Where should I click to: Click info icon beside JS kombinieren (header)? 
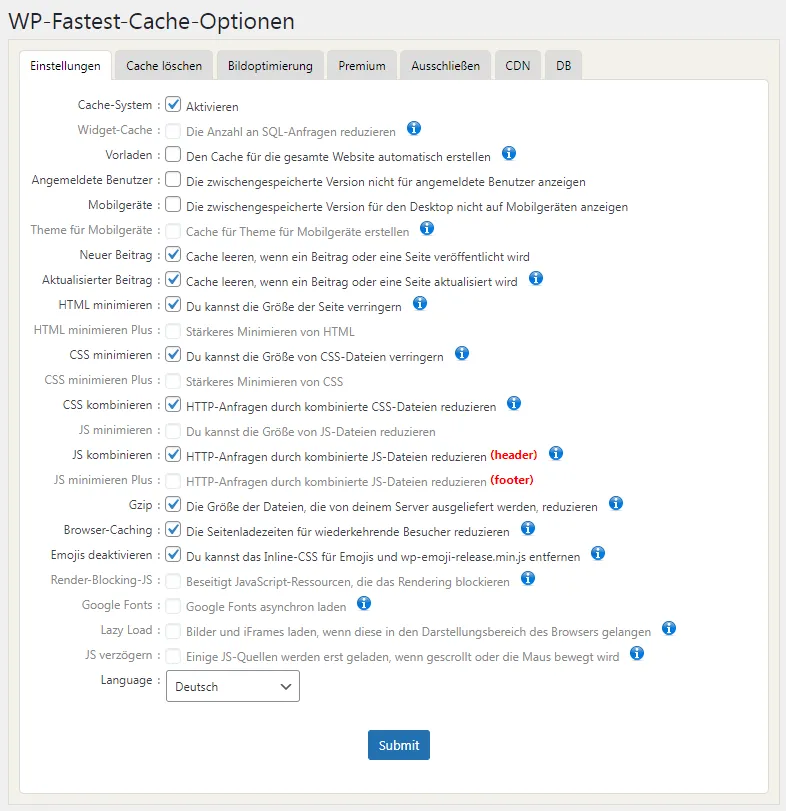point(556,453)
